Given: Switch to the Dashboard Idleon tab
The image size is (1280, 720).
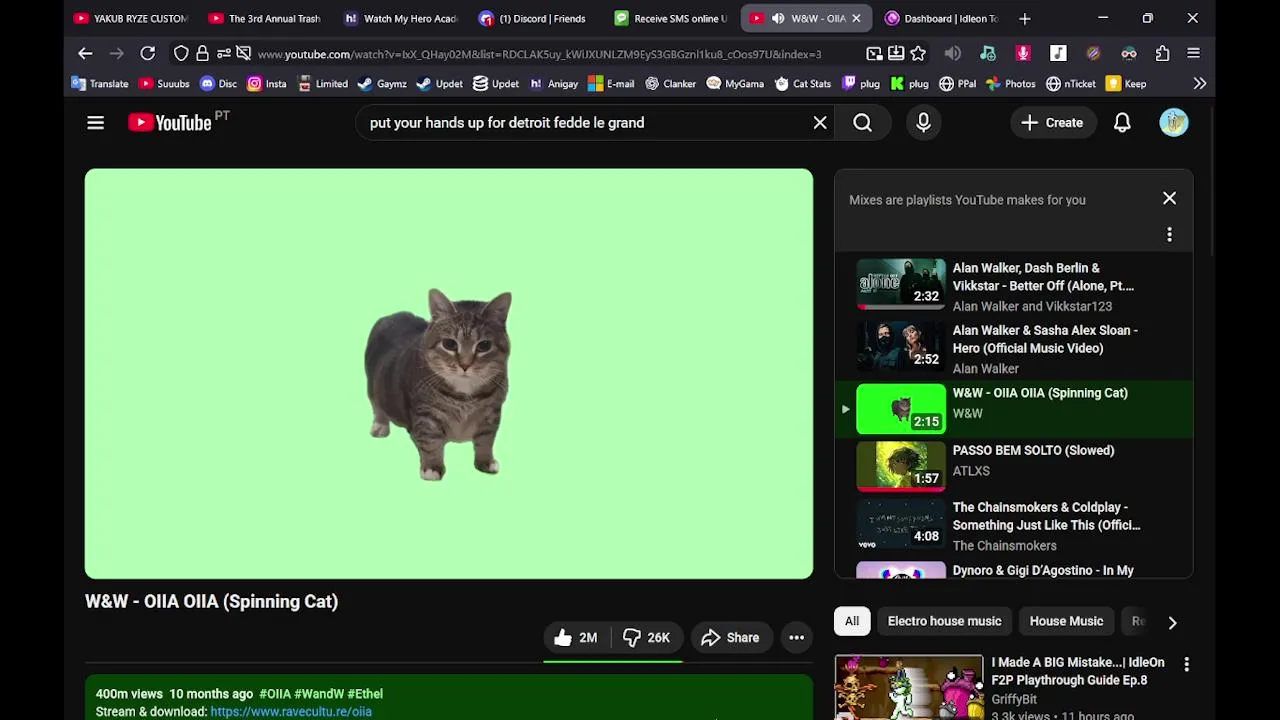Looking at the screenshot, I should [x=940, y=18].
